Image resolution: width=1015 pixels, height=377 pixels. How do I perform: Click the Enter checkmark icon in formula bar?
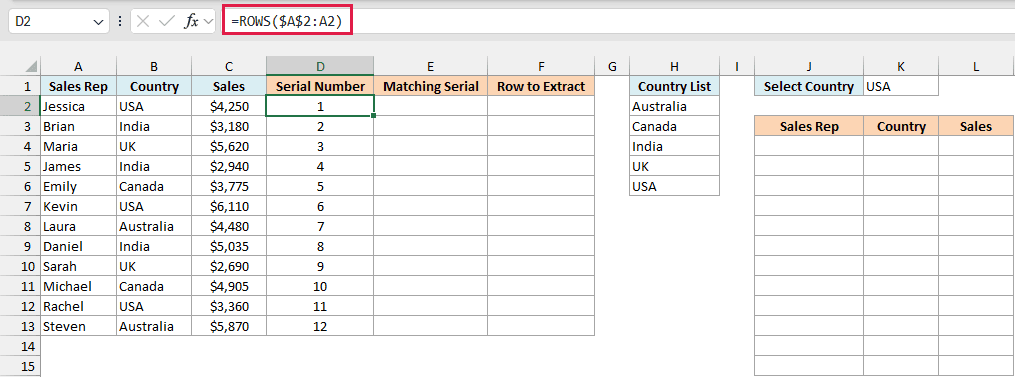coord(166,21)
